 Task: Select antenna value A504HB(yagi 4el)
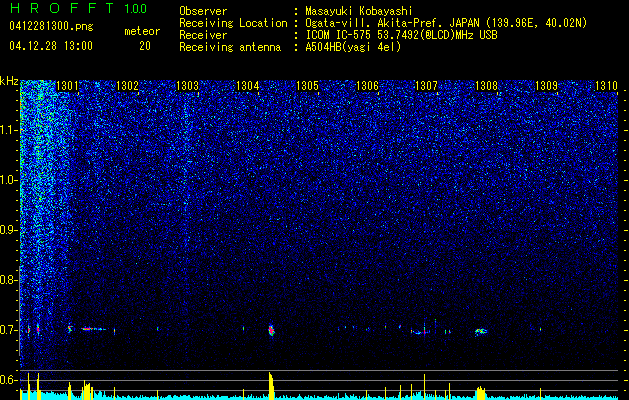[353, 47]
